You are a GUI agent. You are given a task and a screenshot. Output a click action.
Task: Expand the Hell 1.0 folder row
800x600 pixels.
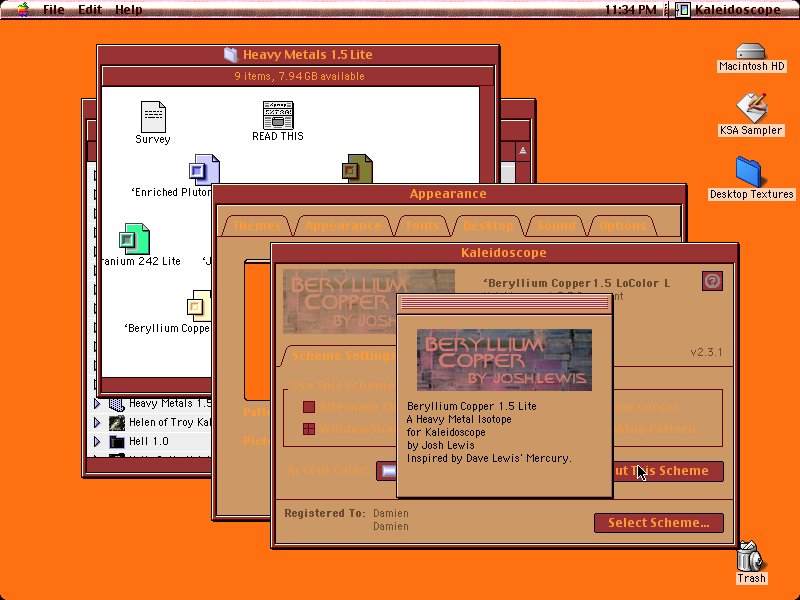97,441
